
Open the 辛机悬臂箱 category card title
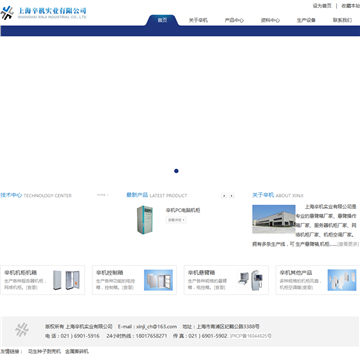[x=201, y=272]
